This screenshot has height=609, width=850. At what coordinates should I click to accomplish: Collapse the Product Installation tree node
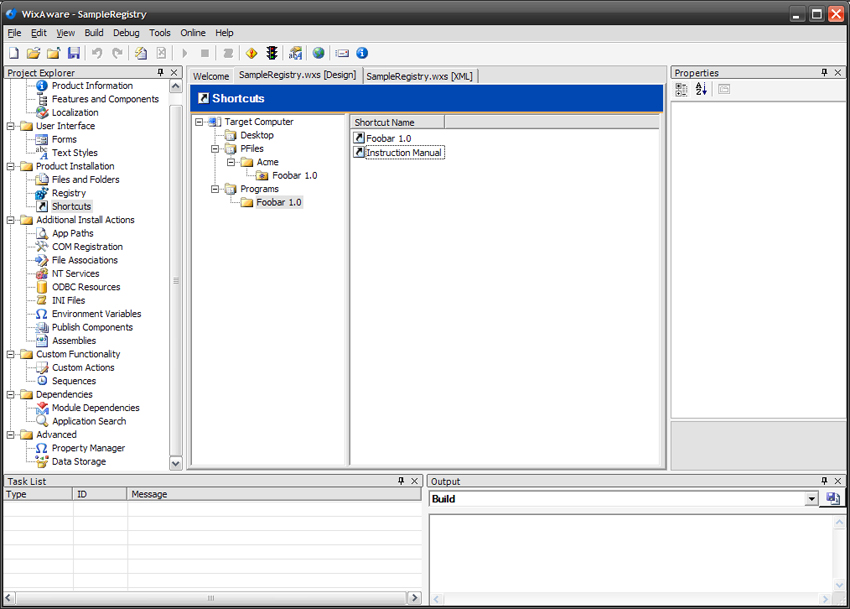[10, 166]
